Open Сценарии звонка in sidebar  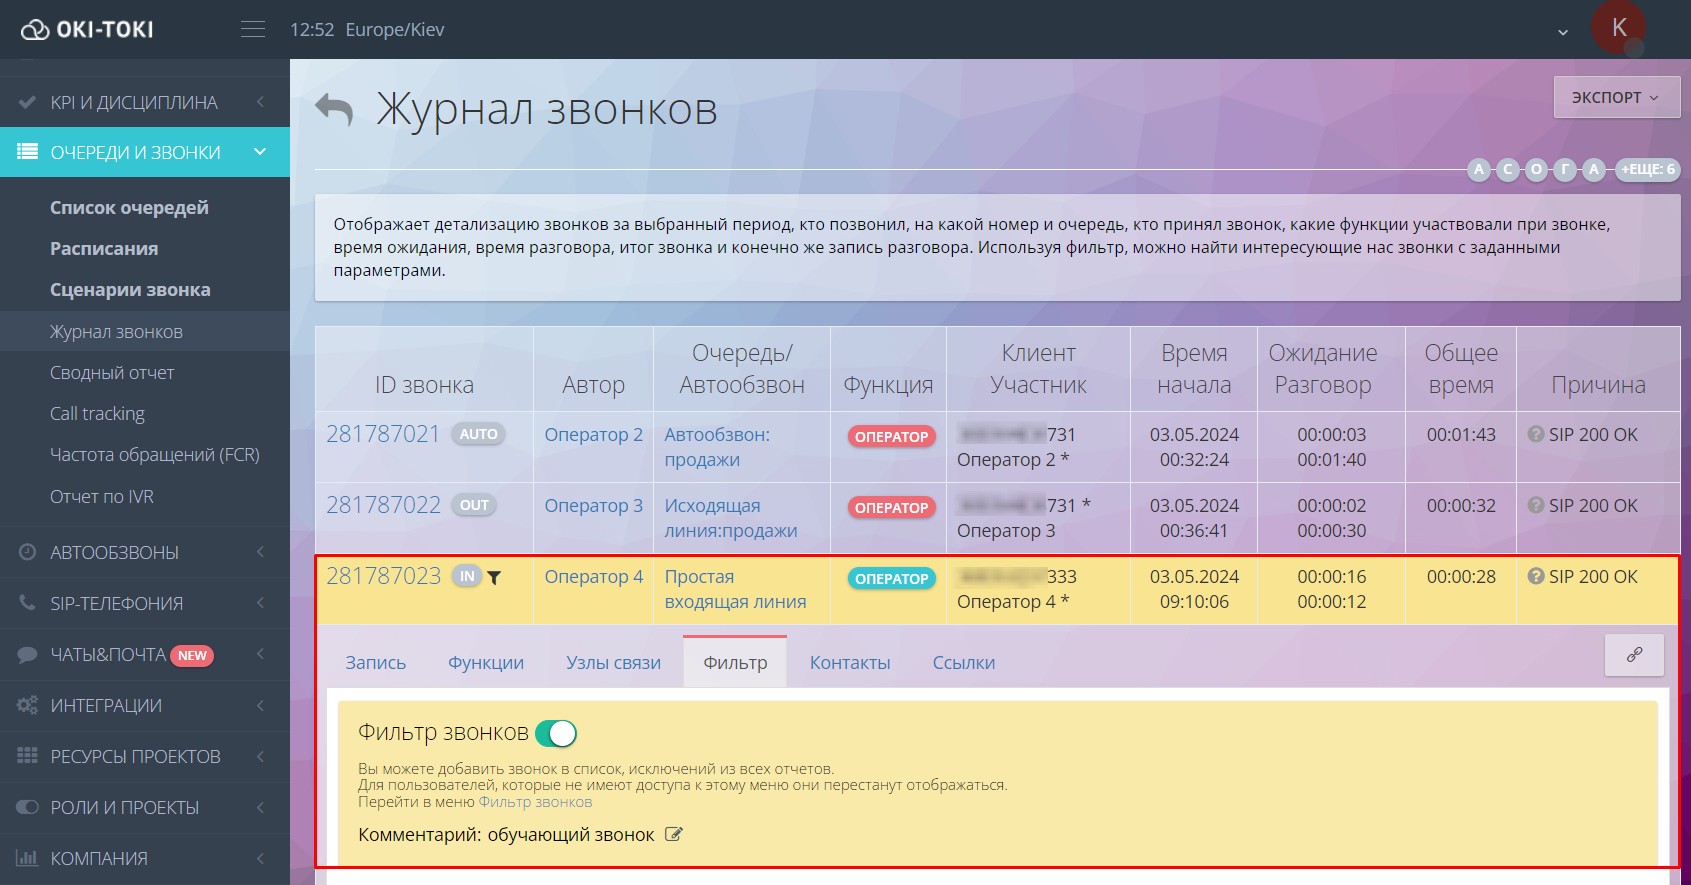[130, 289]
